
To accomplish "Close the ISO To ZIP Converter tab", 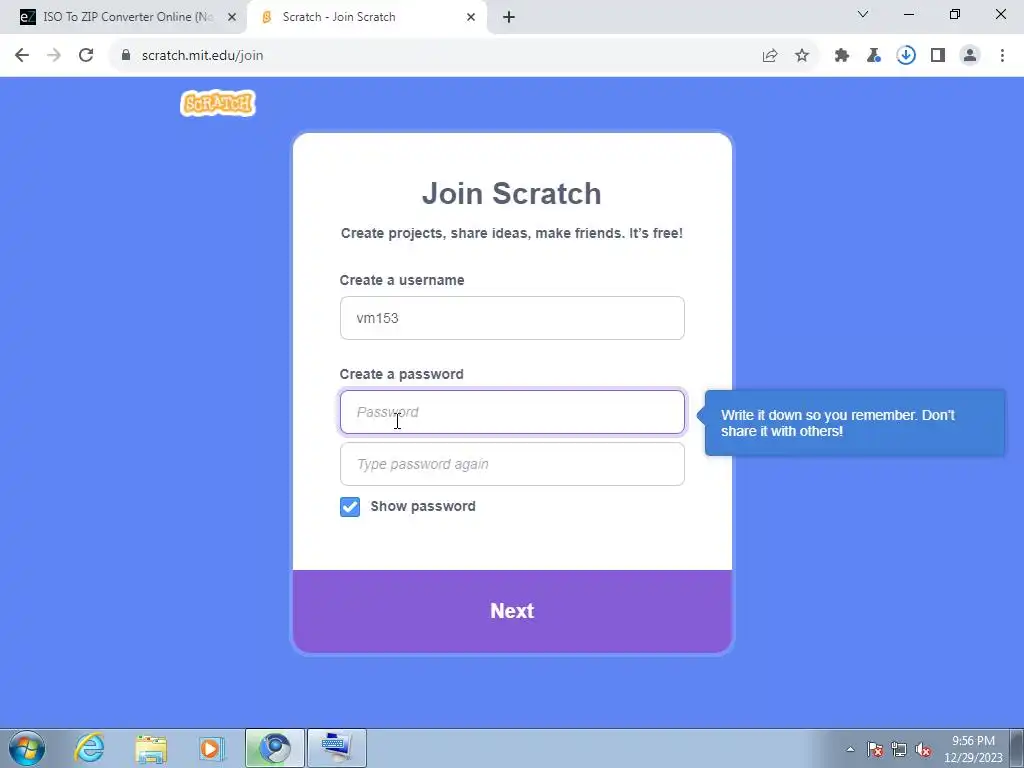I will click(x=232, y=17).
